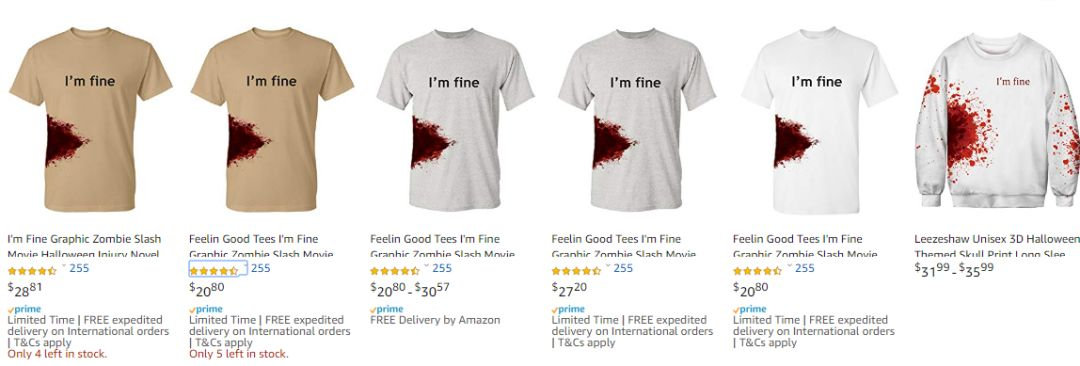The height and width of the screenshot is (366, 1080).
Task: Click the star rating under the white tee title
Action: click(x=757, y=271)
